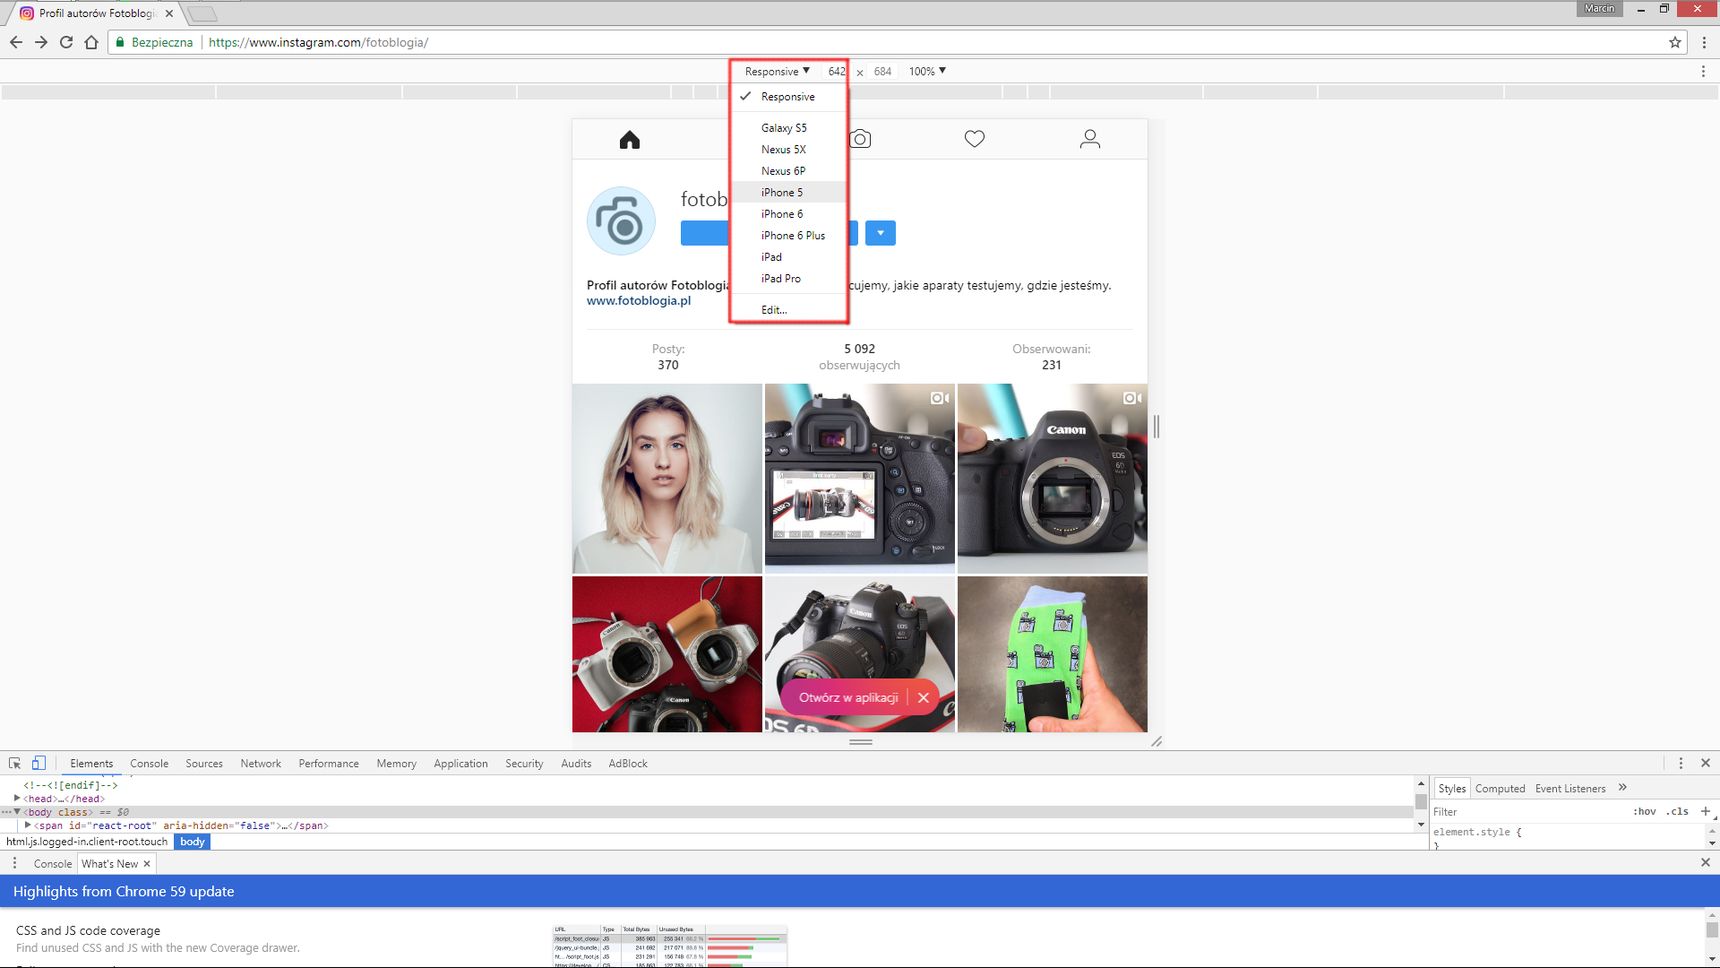This screenshot has width=1720, height=968.
Task: Open DevTools customize menu
Action: [x=1681, y=763]
